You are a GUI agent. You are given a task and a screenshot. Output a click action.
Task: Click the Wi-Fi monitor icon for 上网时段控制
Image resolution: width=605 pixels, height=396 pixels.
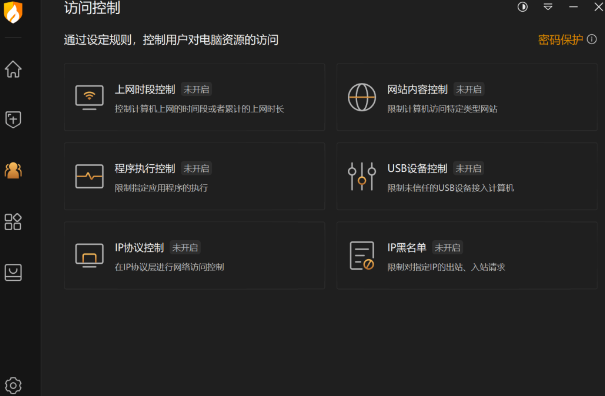[x=89, y=97]
